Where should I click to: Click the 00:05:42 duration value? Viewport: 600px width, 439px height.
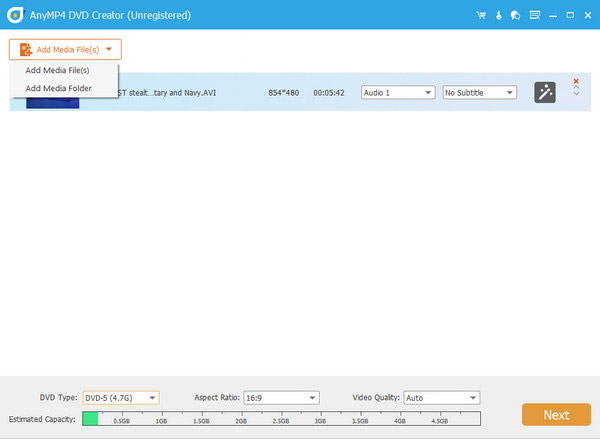coord(329,93)
